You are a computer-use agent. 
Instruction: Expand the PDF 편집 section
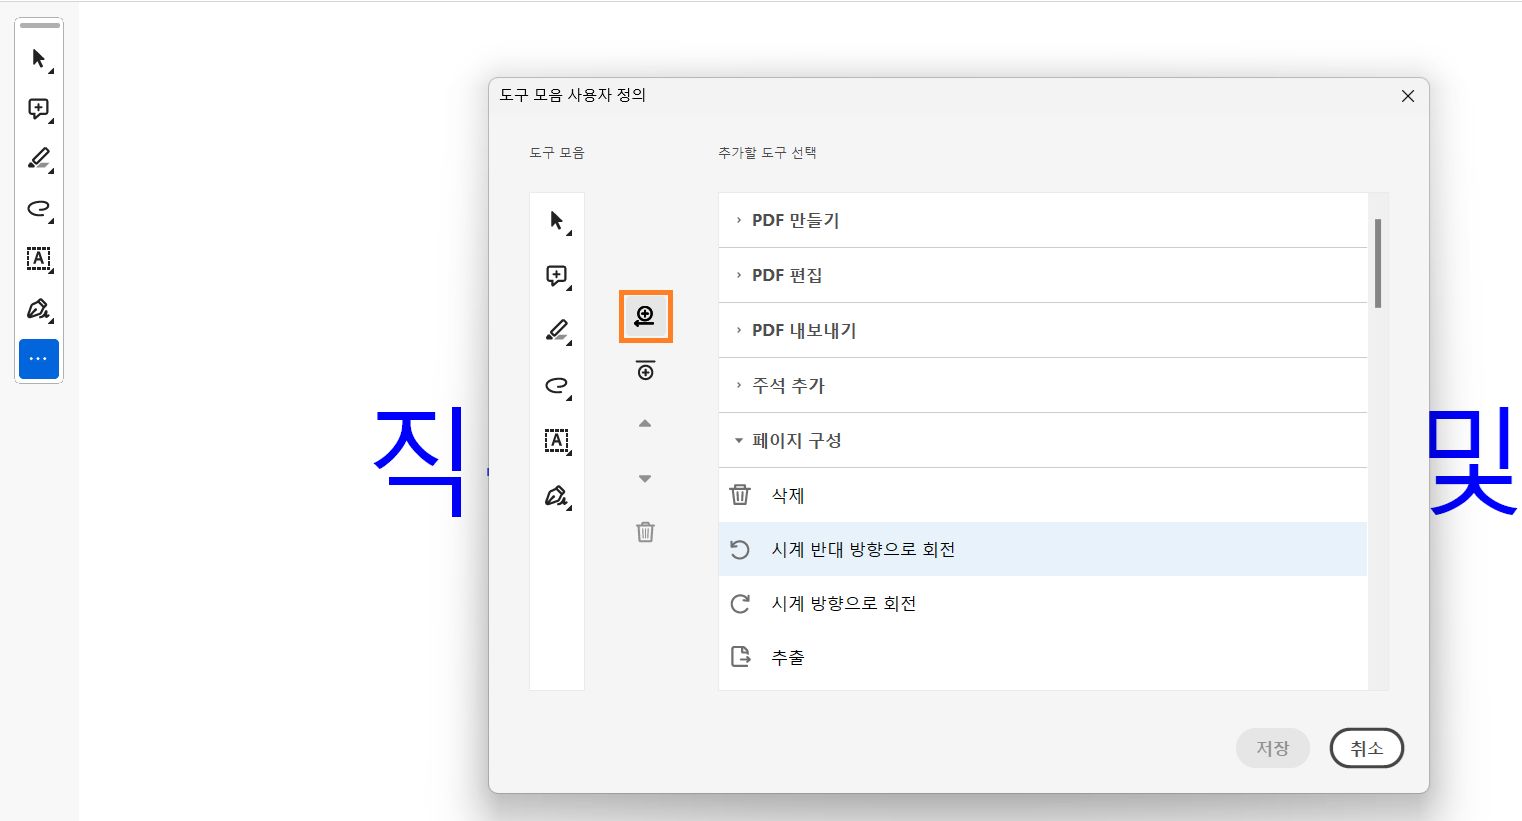tap(787, 274)
